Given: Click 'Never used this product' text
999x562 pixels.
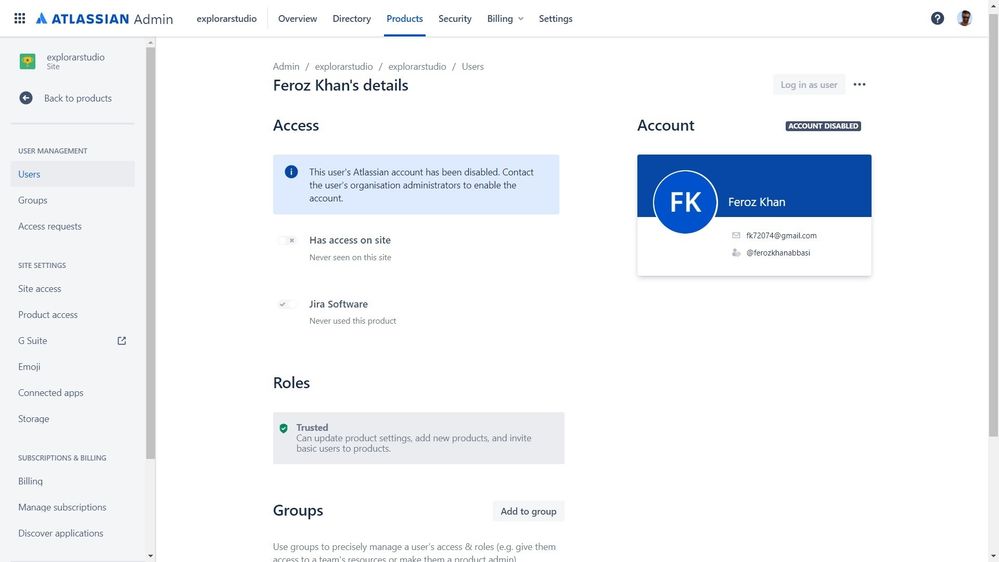Looking at the screenshot, I should click(x=352, y=321).
